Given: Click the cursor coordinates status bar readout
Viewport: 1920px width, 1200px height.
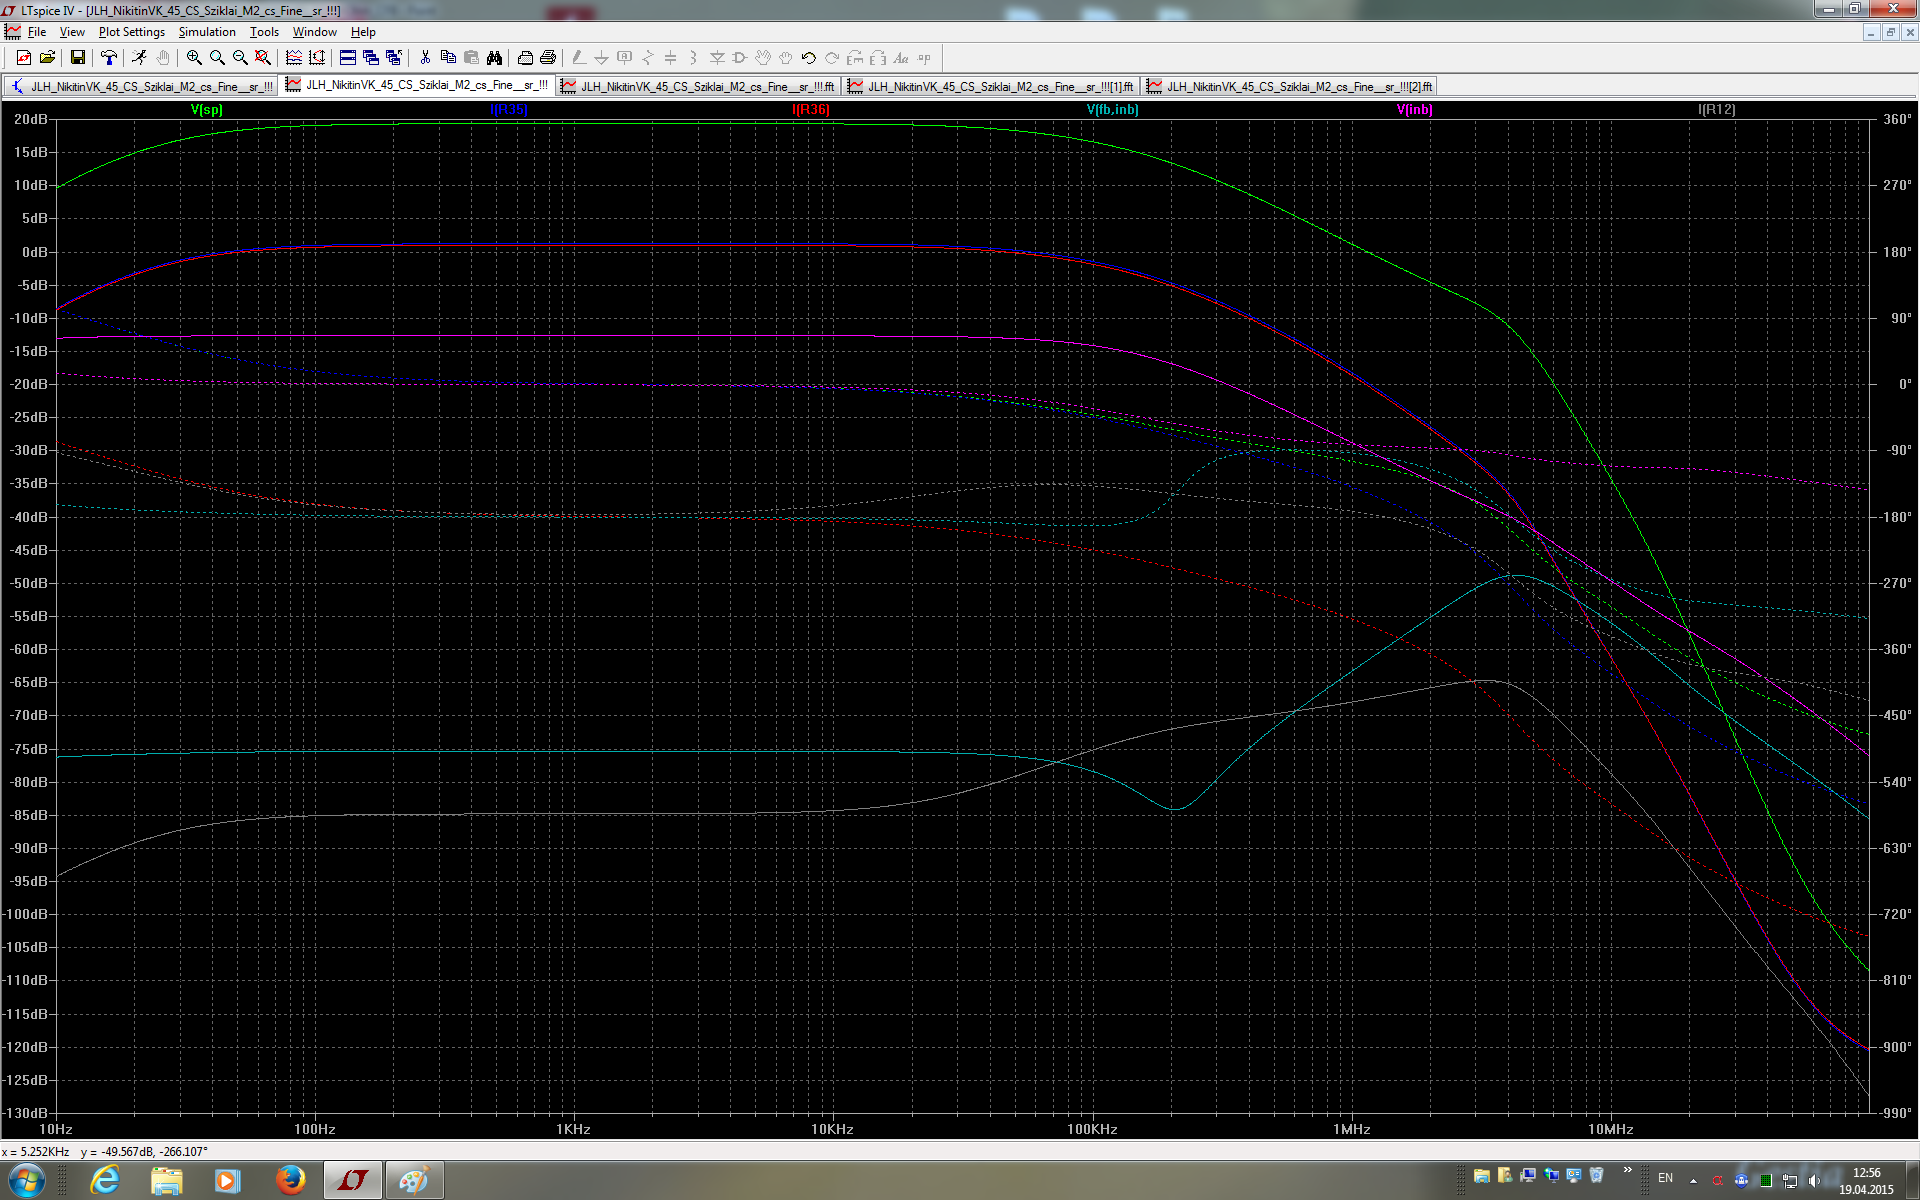Looking at the screenshot, I should (x=105, y=1152).
